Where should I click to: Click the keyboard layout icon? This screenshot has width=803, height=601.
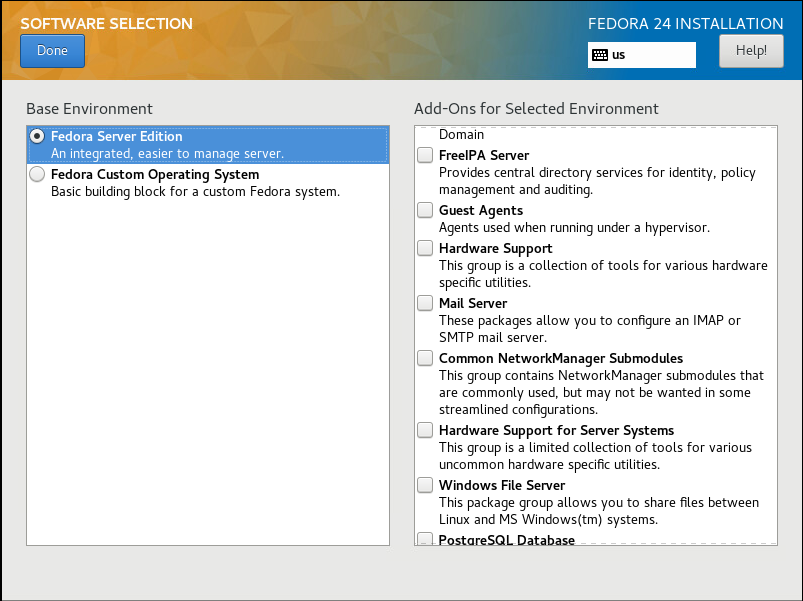click(x=600, y=55)
